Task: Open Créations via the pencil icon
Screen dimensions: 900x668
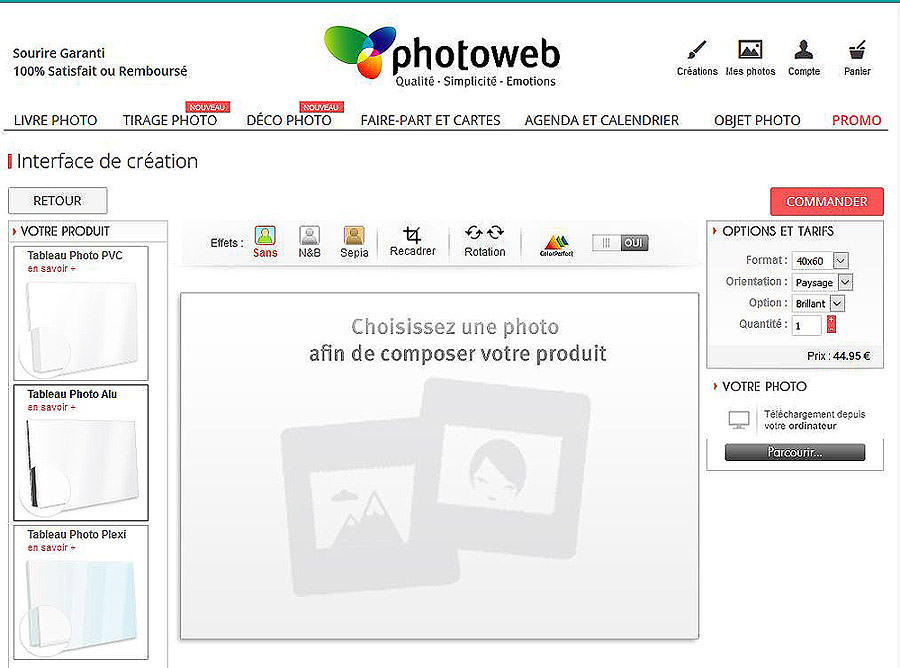Action: click(x=696, y=55)
